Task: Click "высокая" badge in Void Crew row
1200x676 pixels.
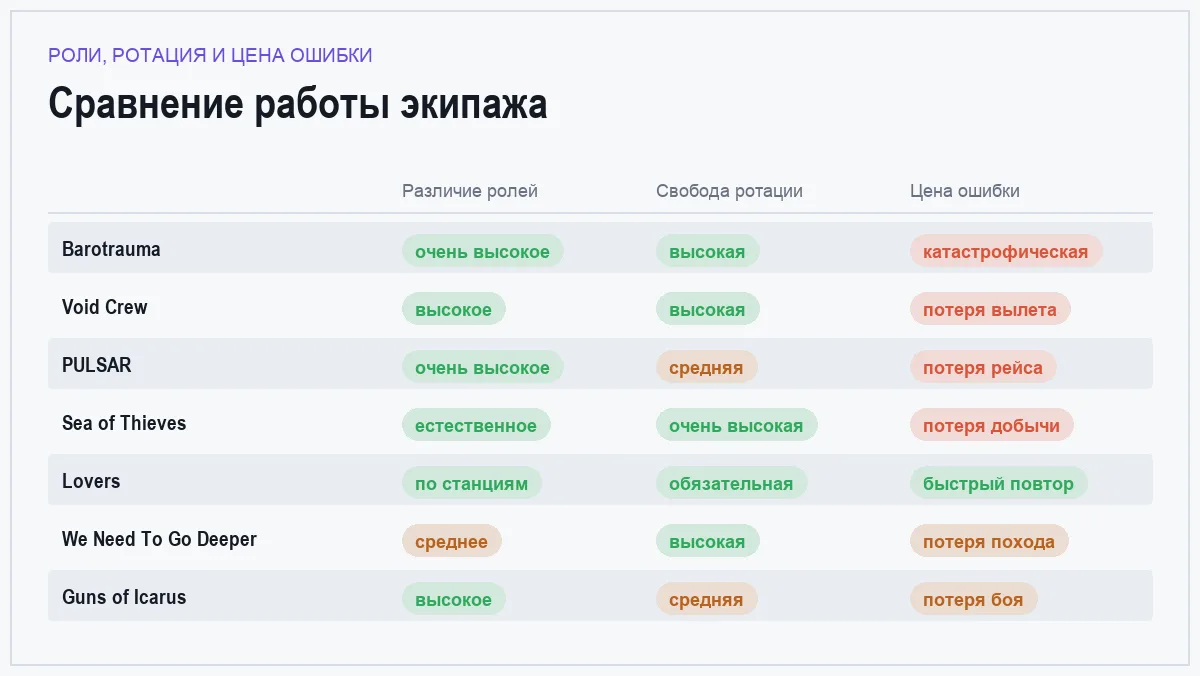Action: tap(708, 309)
